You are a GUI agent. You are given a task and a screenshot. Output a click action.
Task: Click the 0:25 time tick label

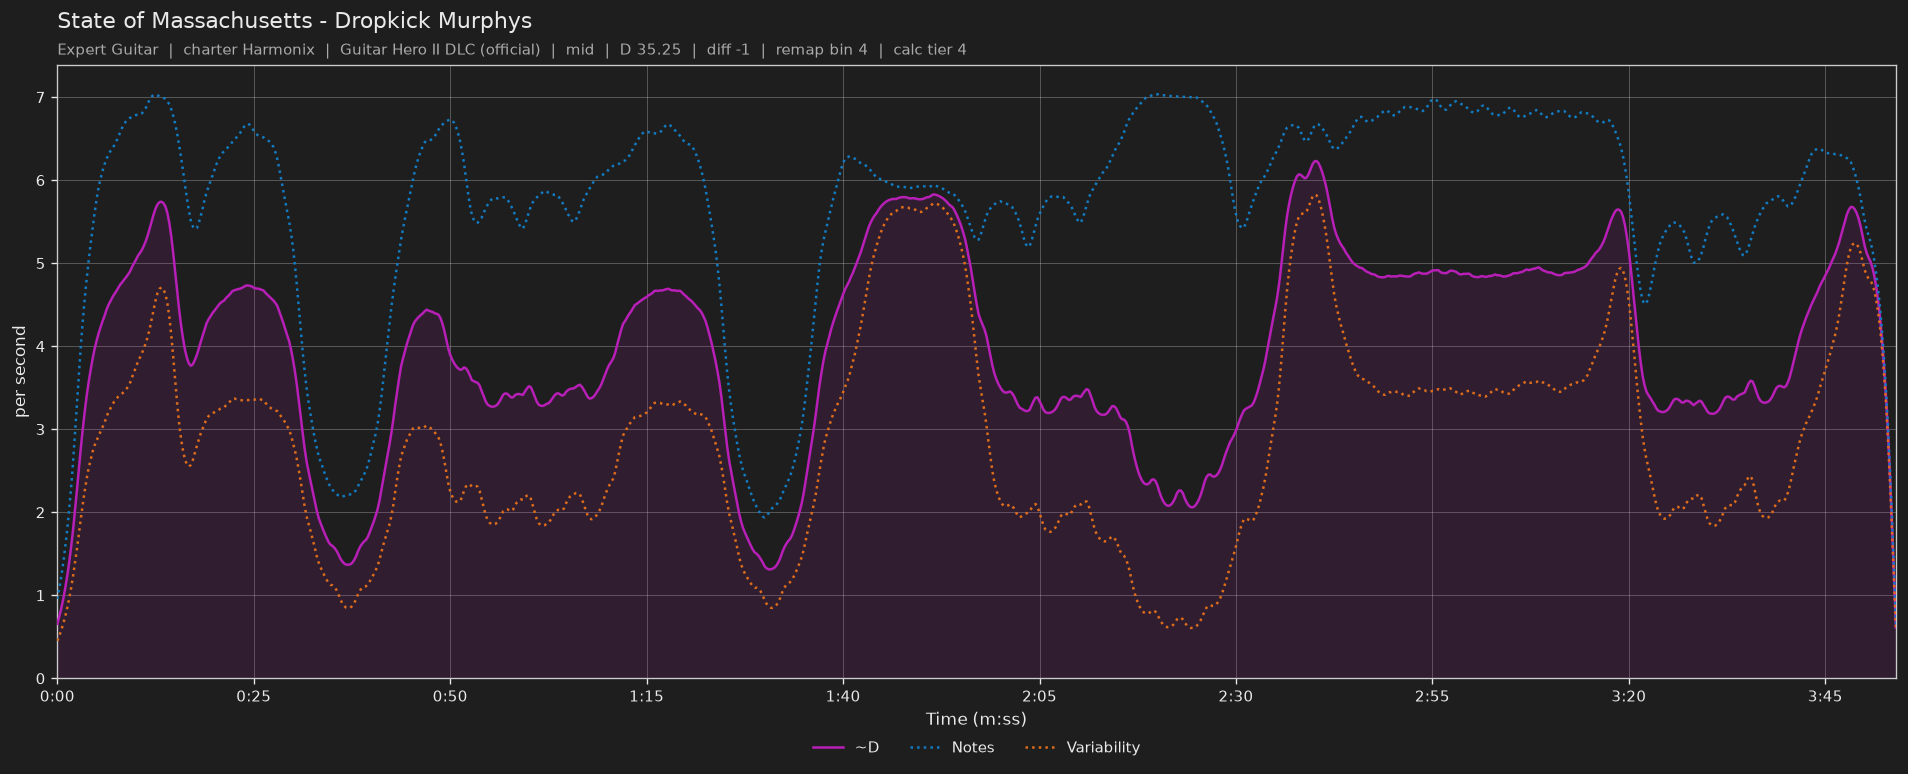253,697
